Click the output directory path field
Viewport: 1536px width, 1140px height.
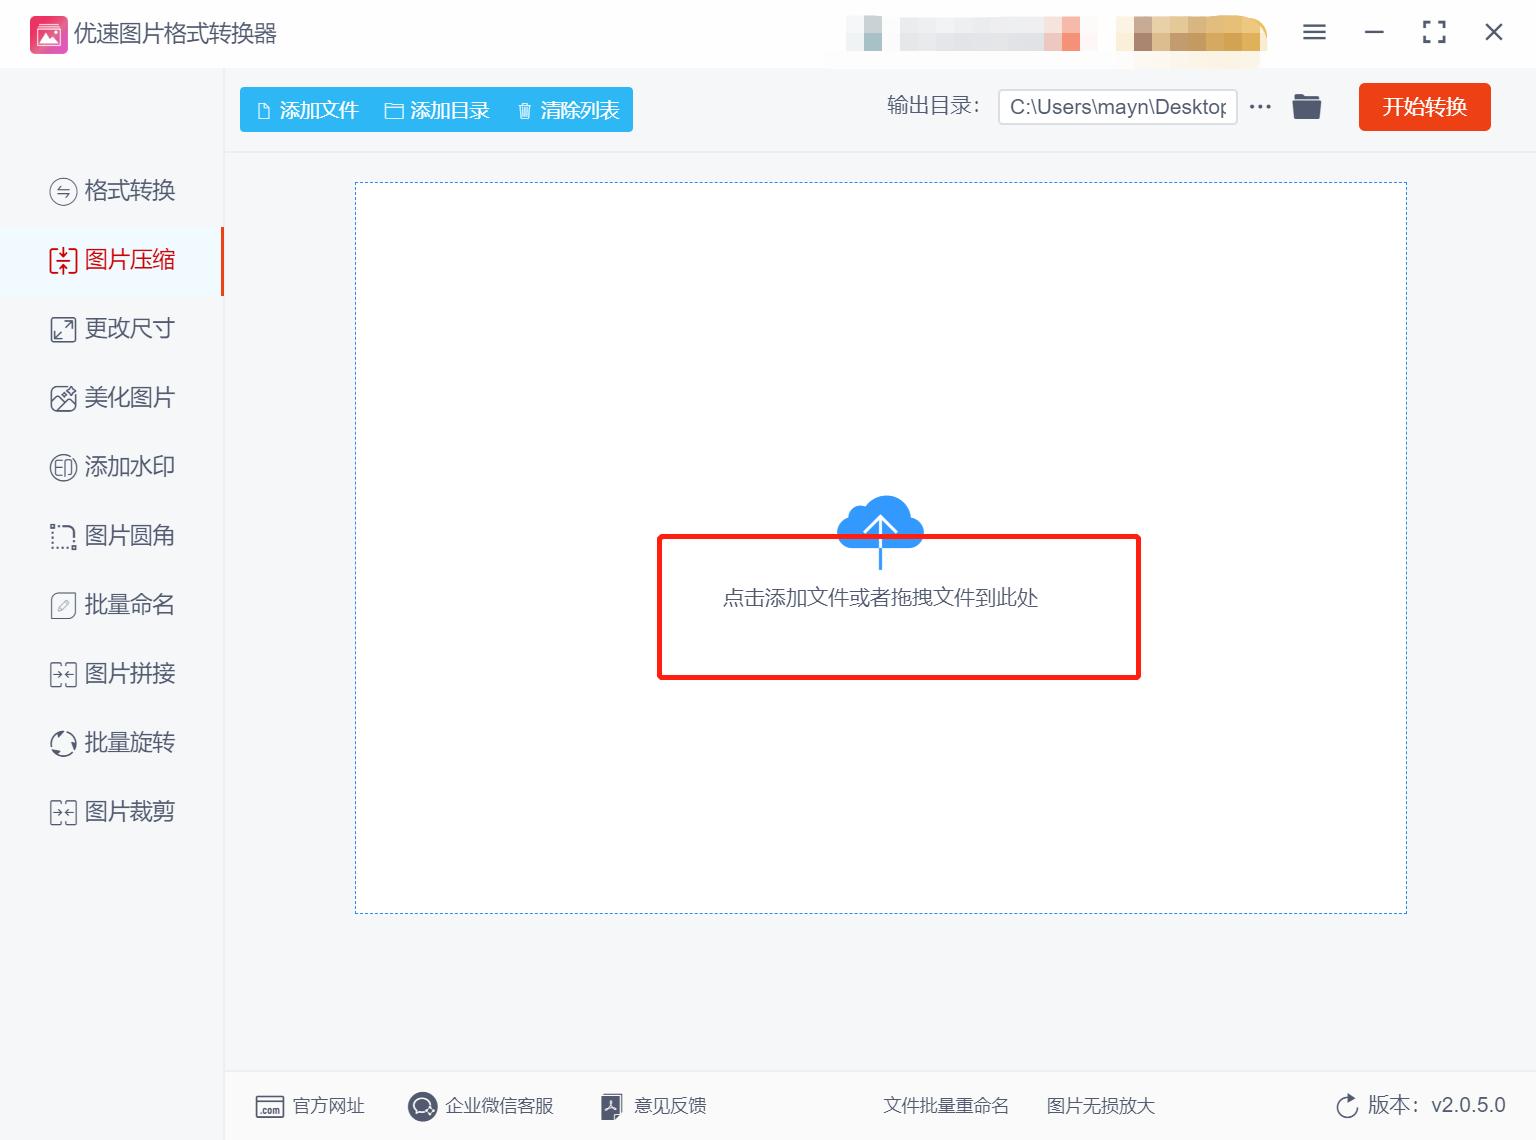pos(1117,106)
